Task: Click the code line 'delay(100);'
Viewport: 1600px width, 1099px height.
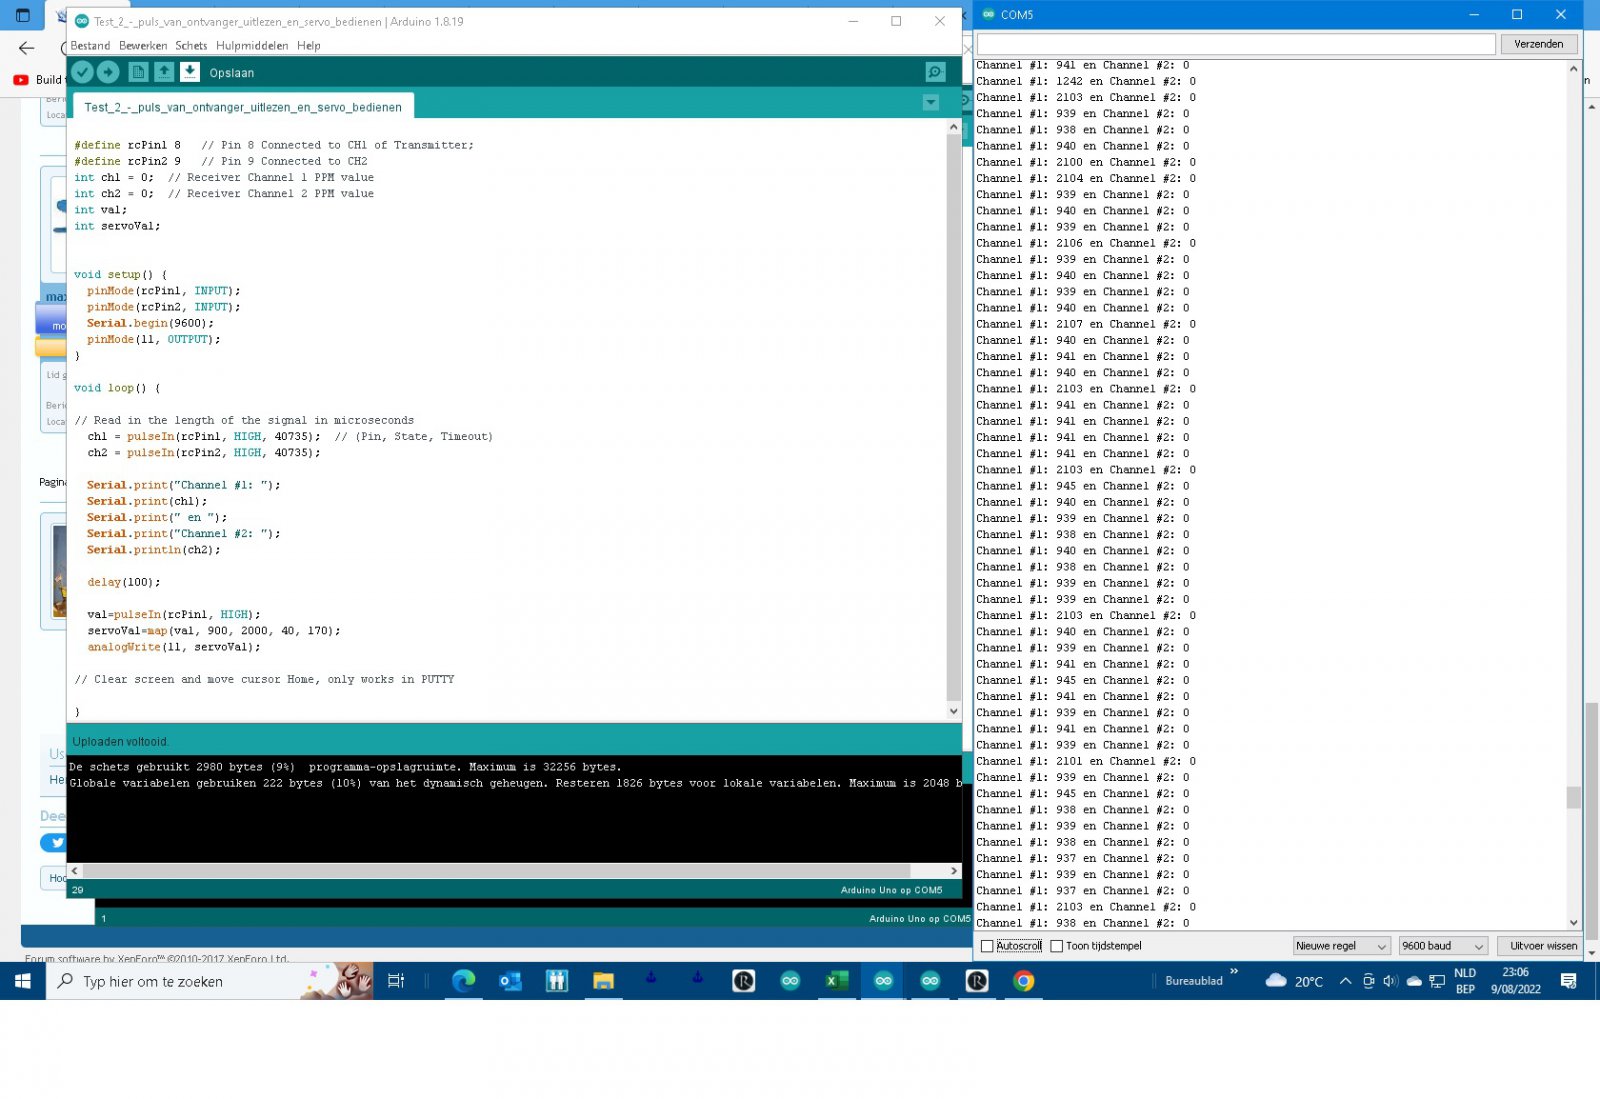Action: (123, 582)
